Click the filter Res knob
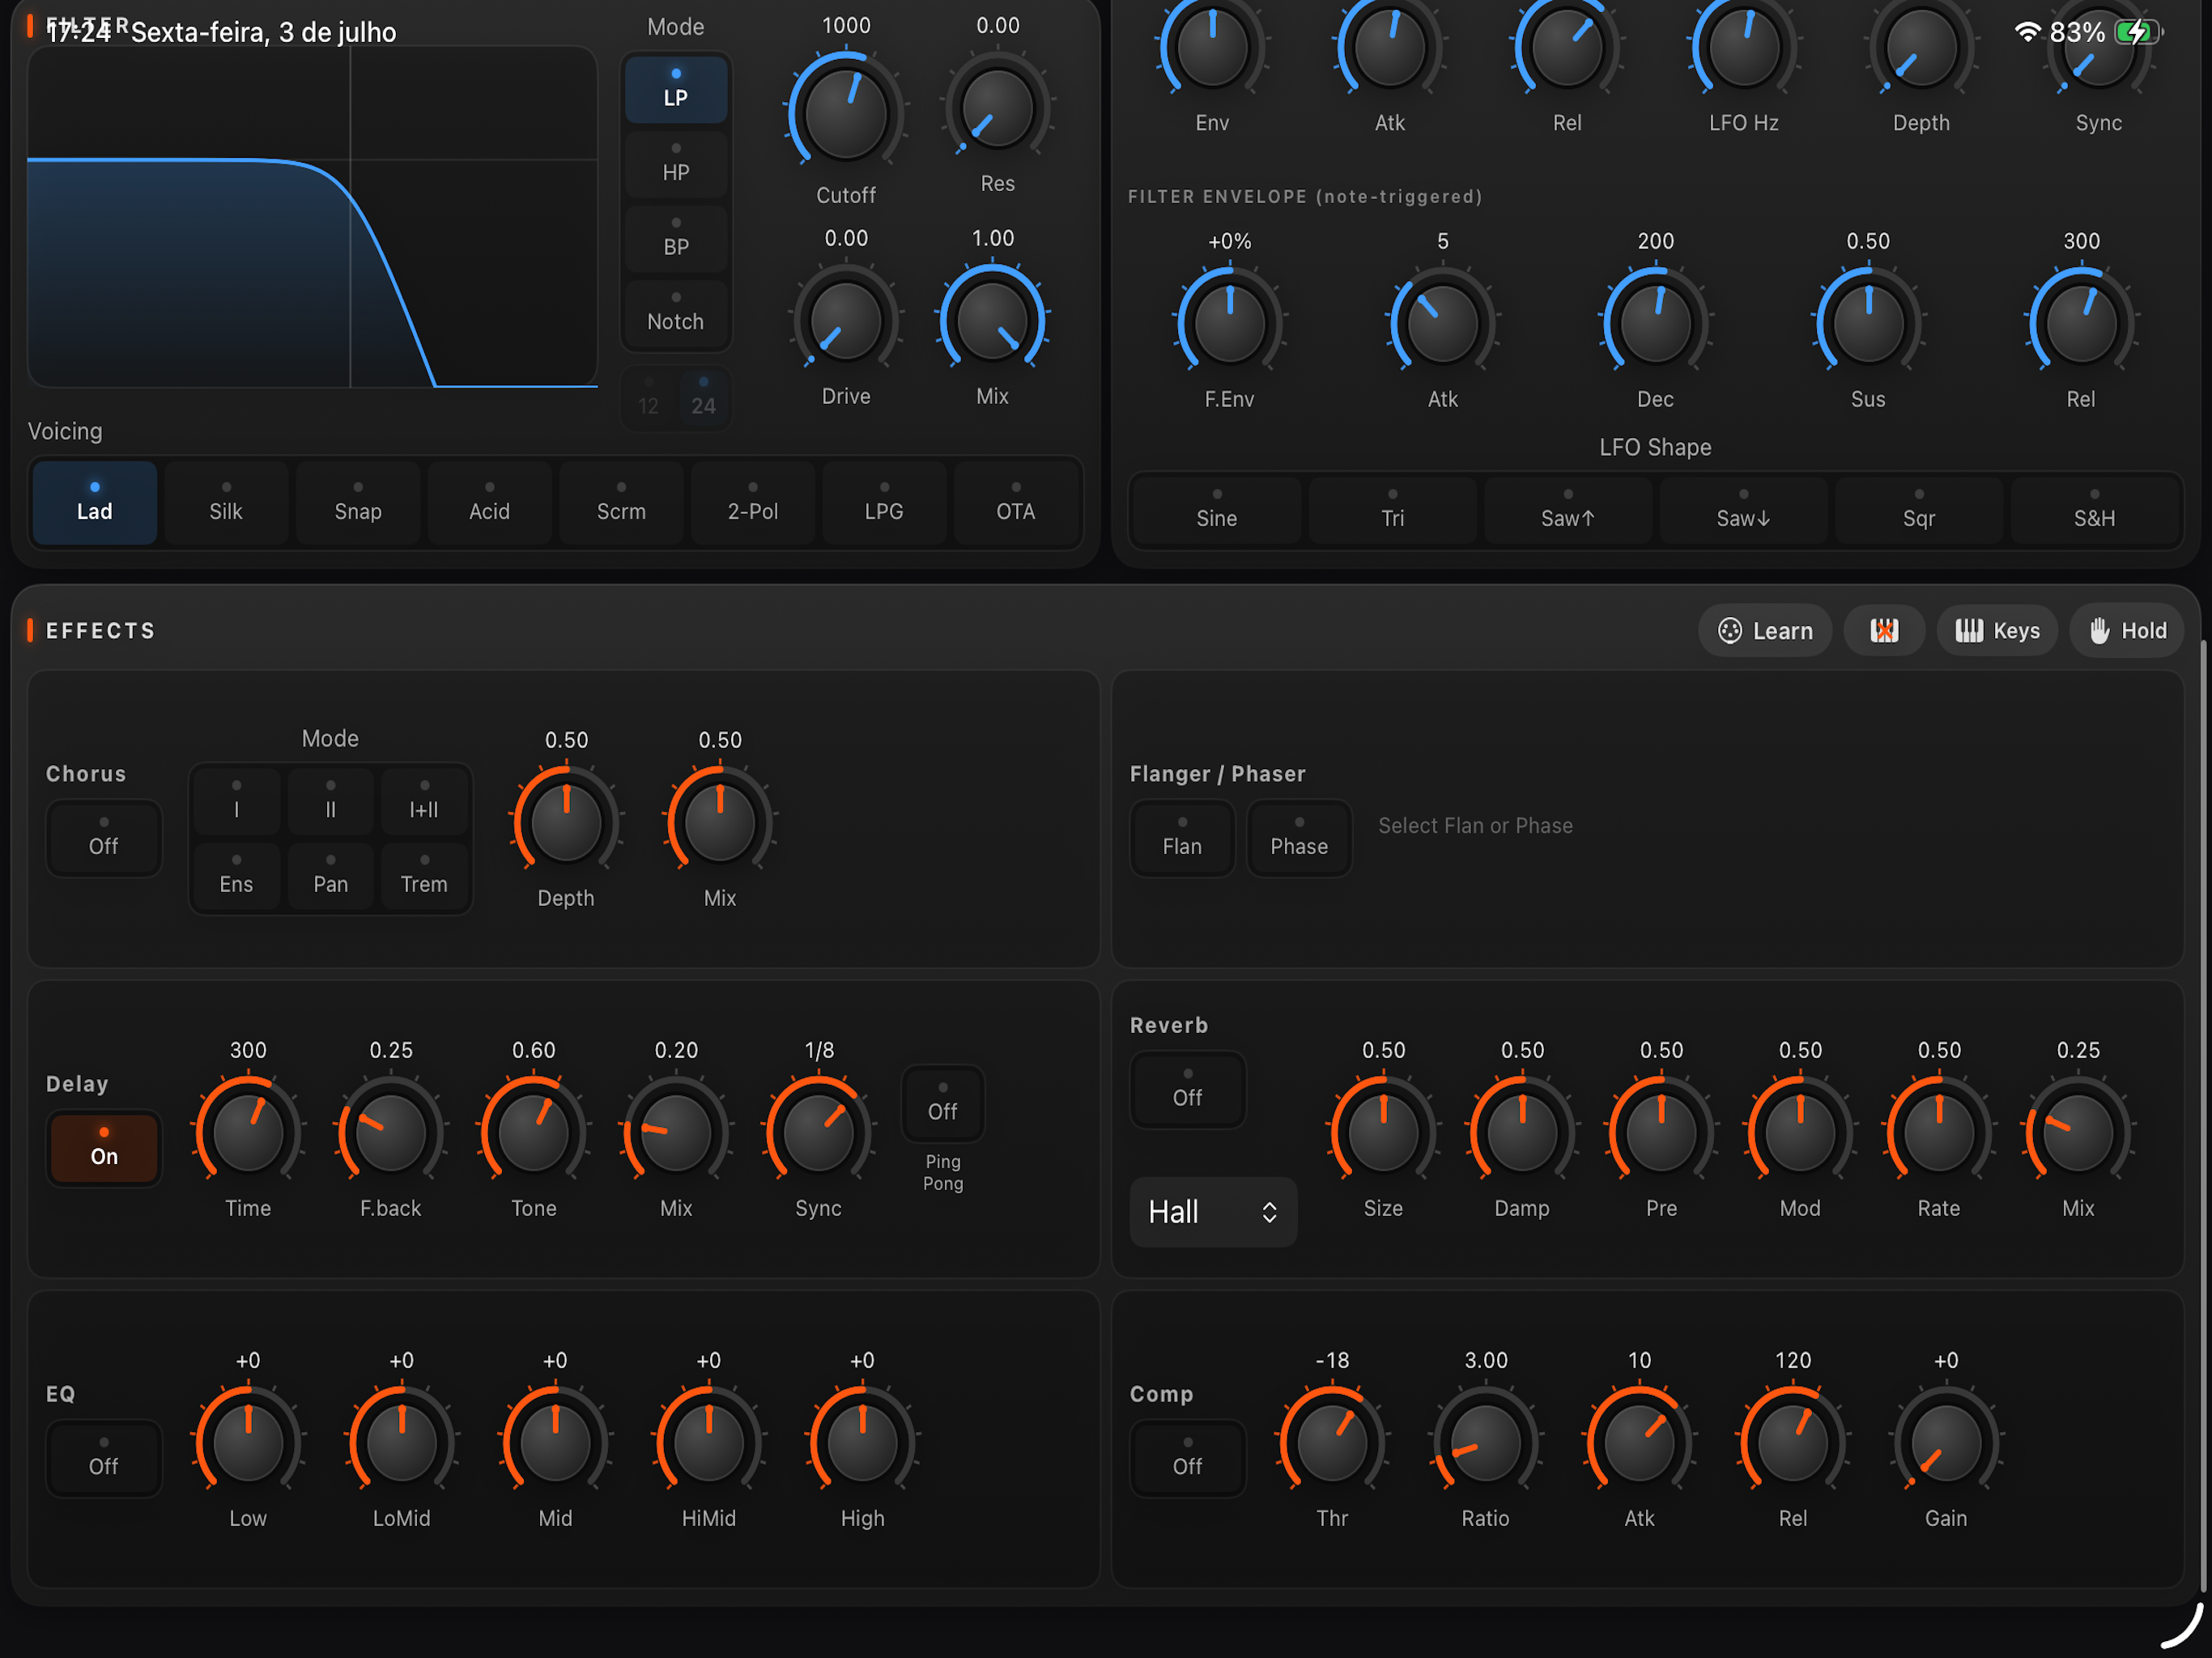 point(998,108)
